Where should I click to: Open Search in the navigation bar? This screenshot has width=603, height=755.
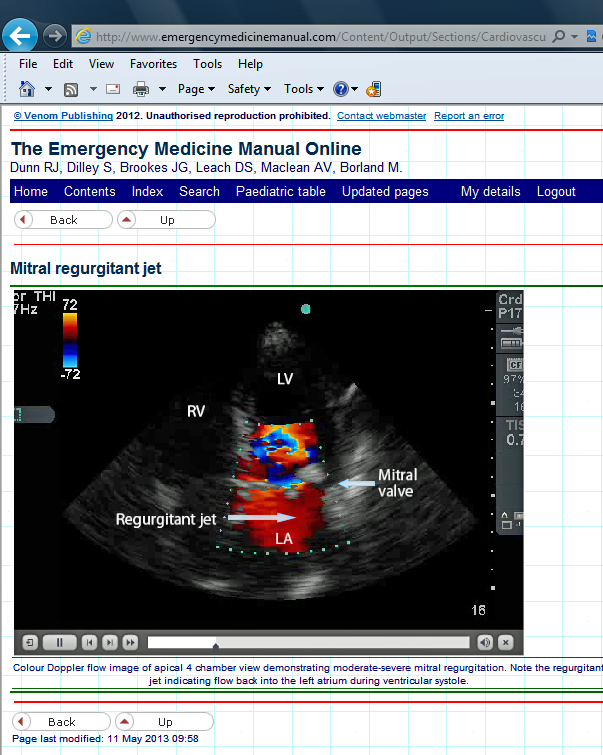[199, 191]
